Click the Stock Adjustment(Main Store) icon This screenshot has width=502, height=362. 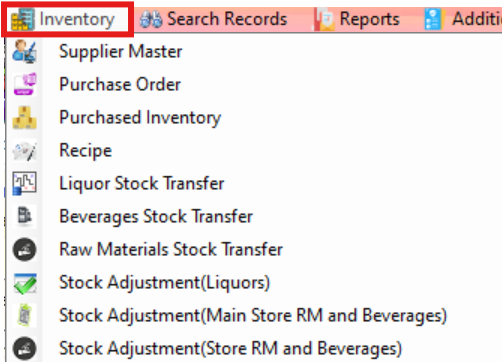tap(24, 315)
